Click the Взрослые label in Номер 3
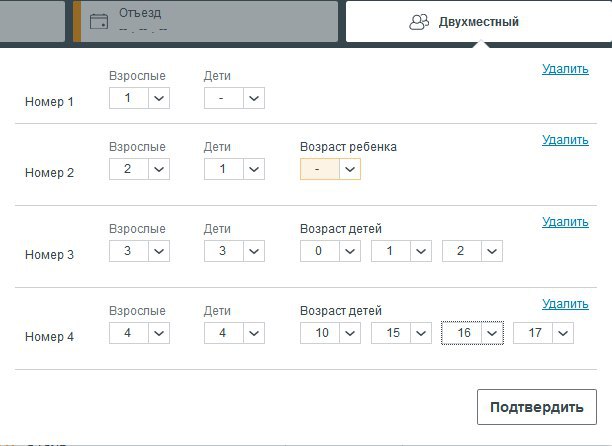This screenshot has width=612, height=446. click(x=137, y=229)
